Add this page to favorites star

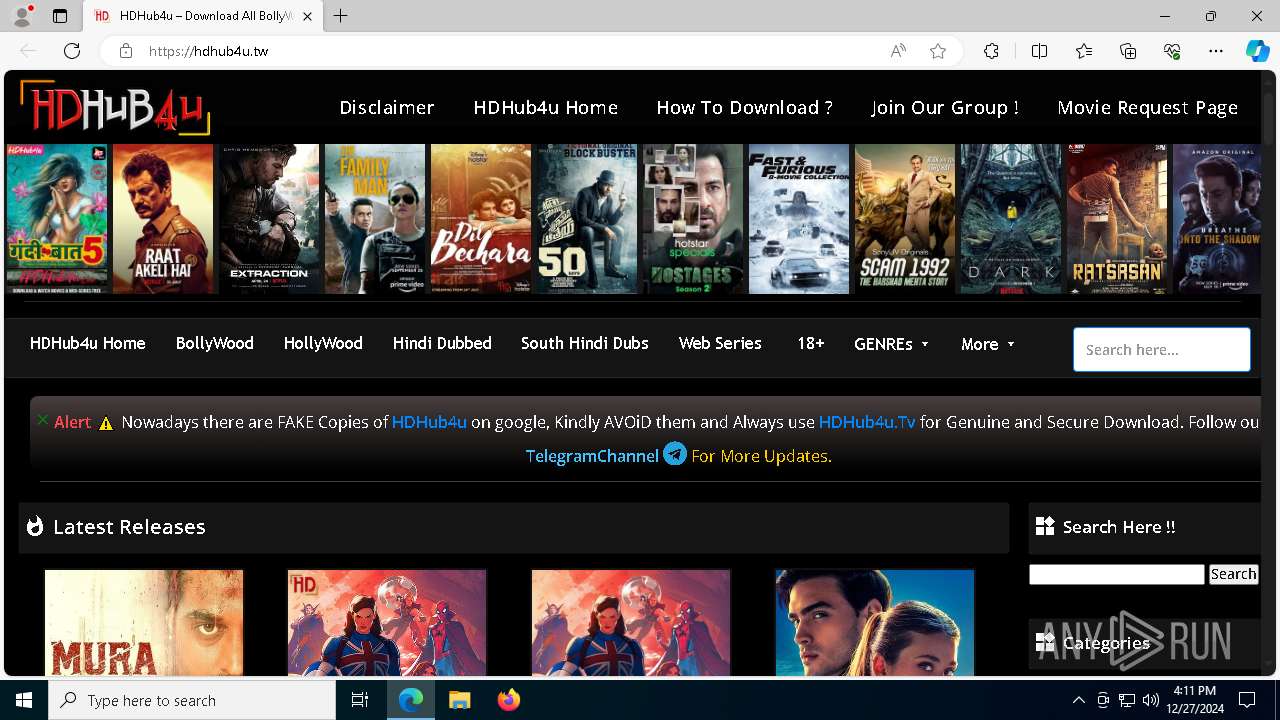pos(938,51)
